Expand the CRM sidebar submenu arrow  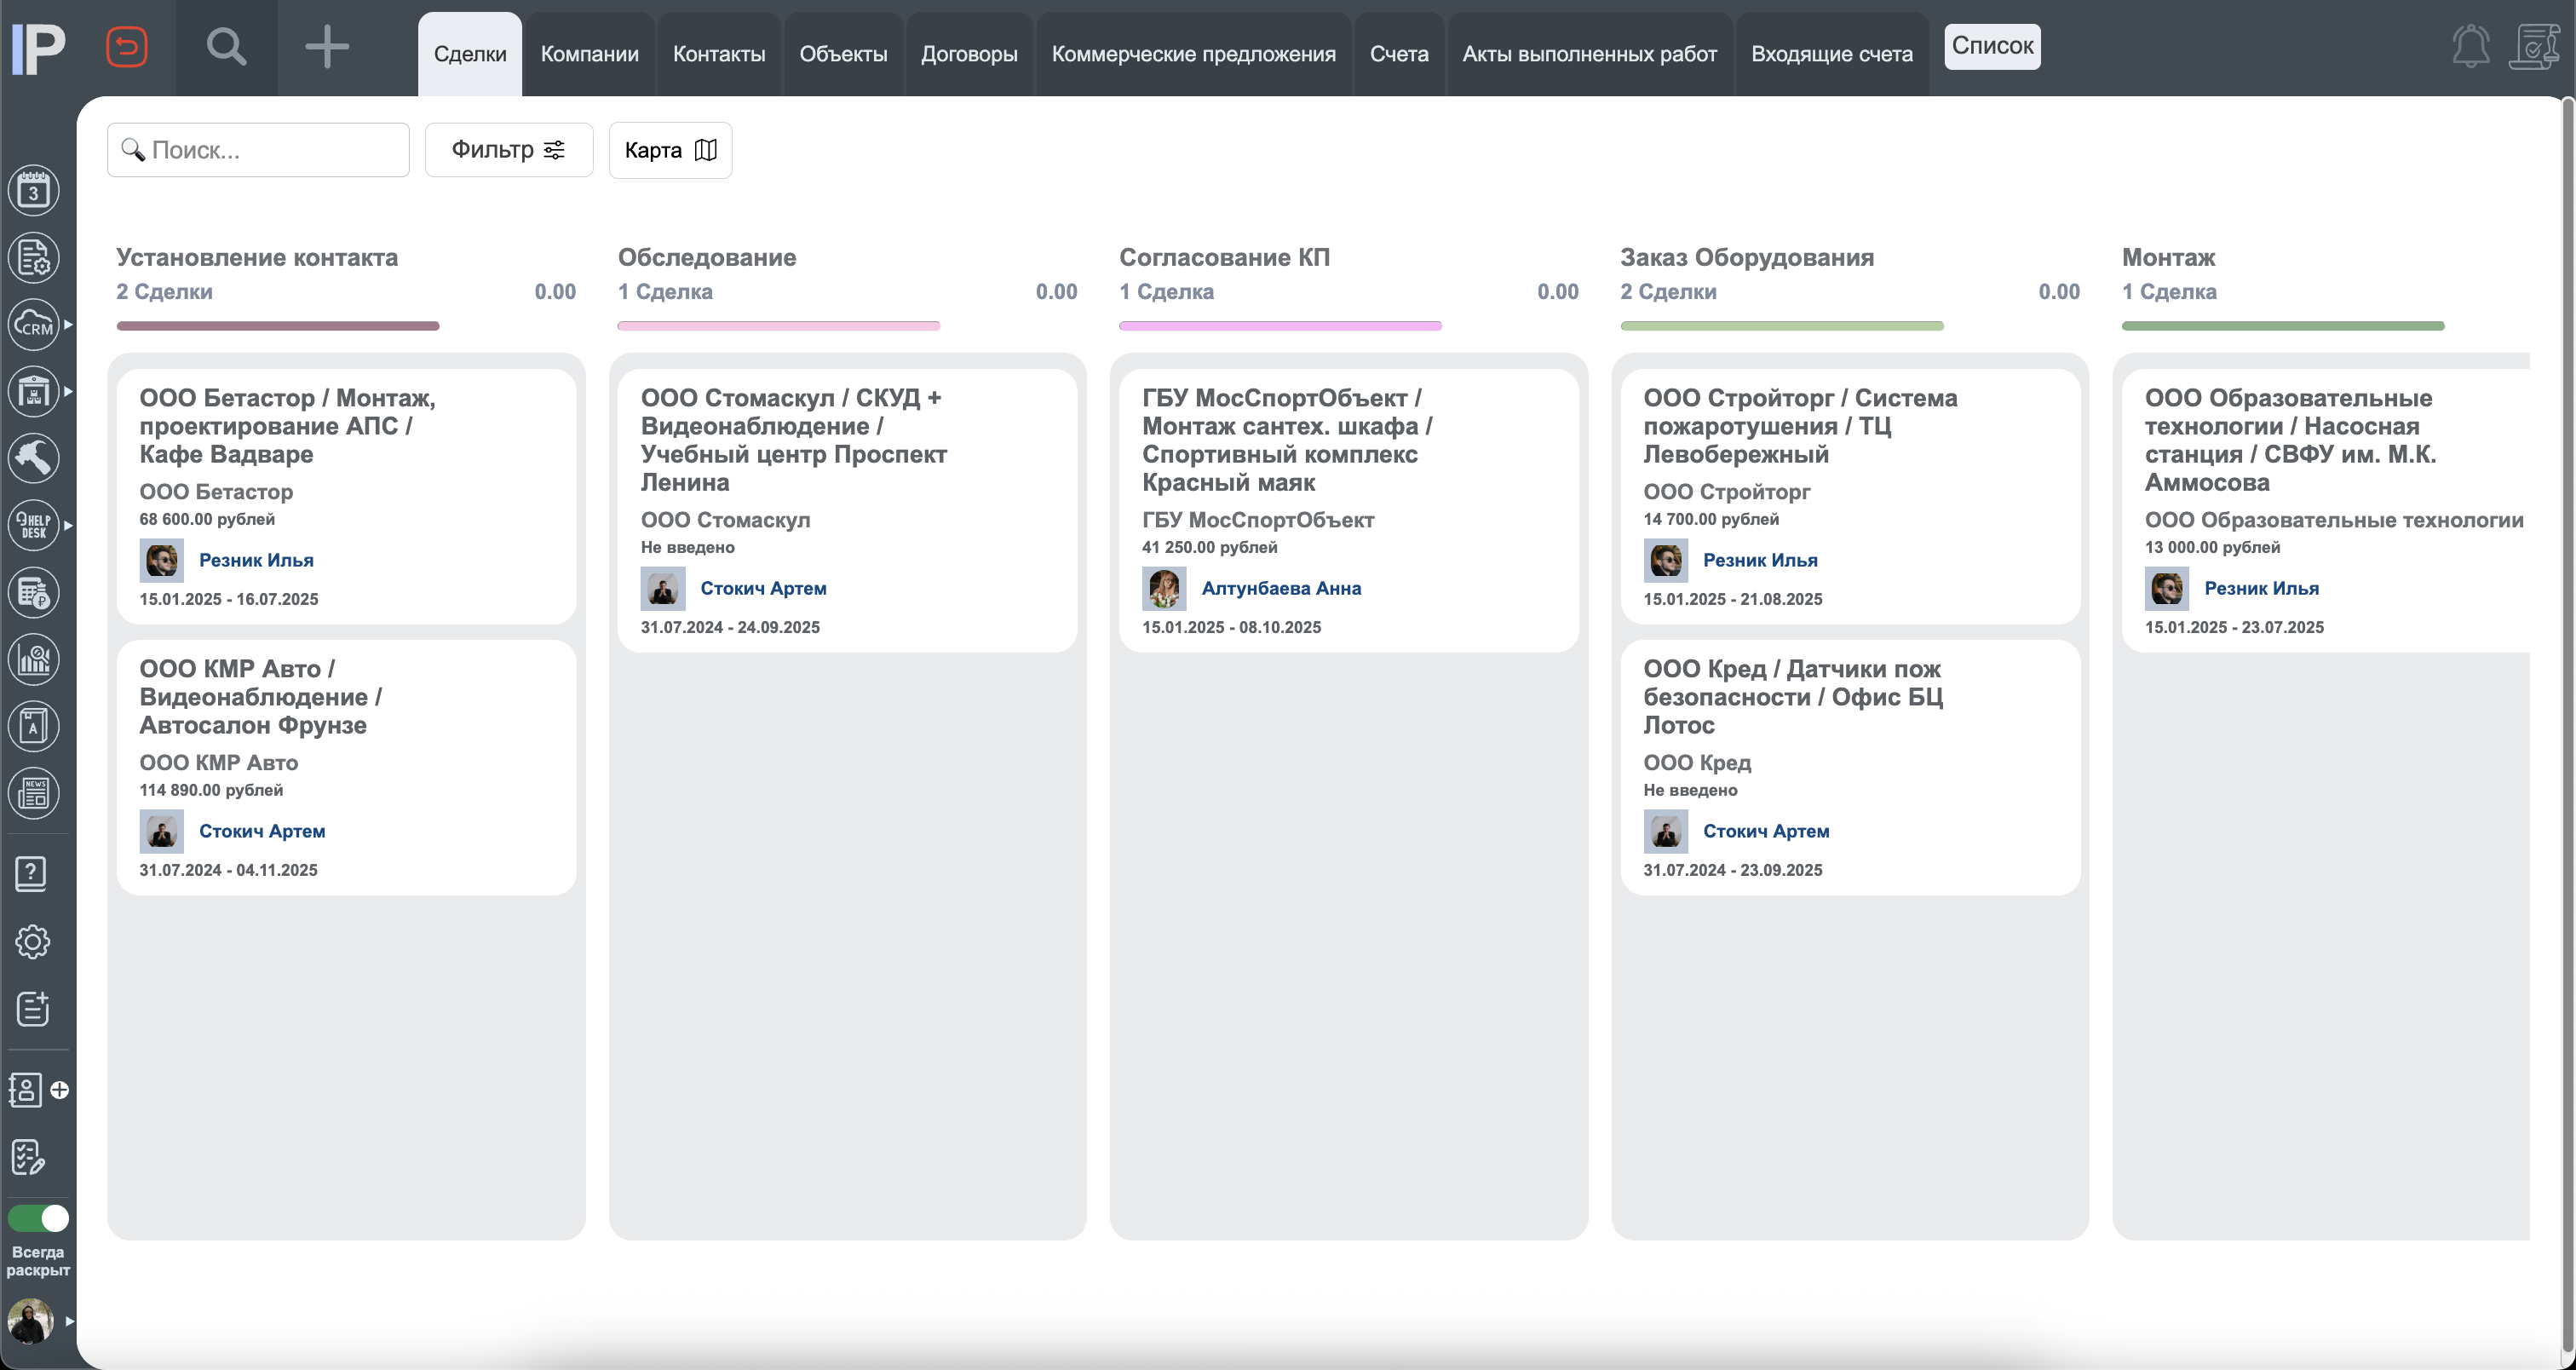[x=68, y=324]
